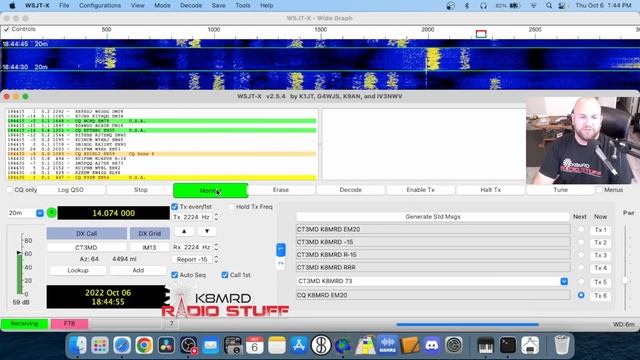Screen dimensions: 640x360
Task: Select the Next radio for Tx 6
Action: pyautogui.click(x=581, y=295)
